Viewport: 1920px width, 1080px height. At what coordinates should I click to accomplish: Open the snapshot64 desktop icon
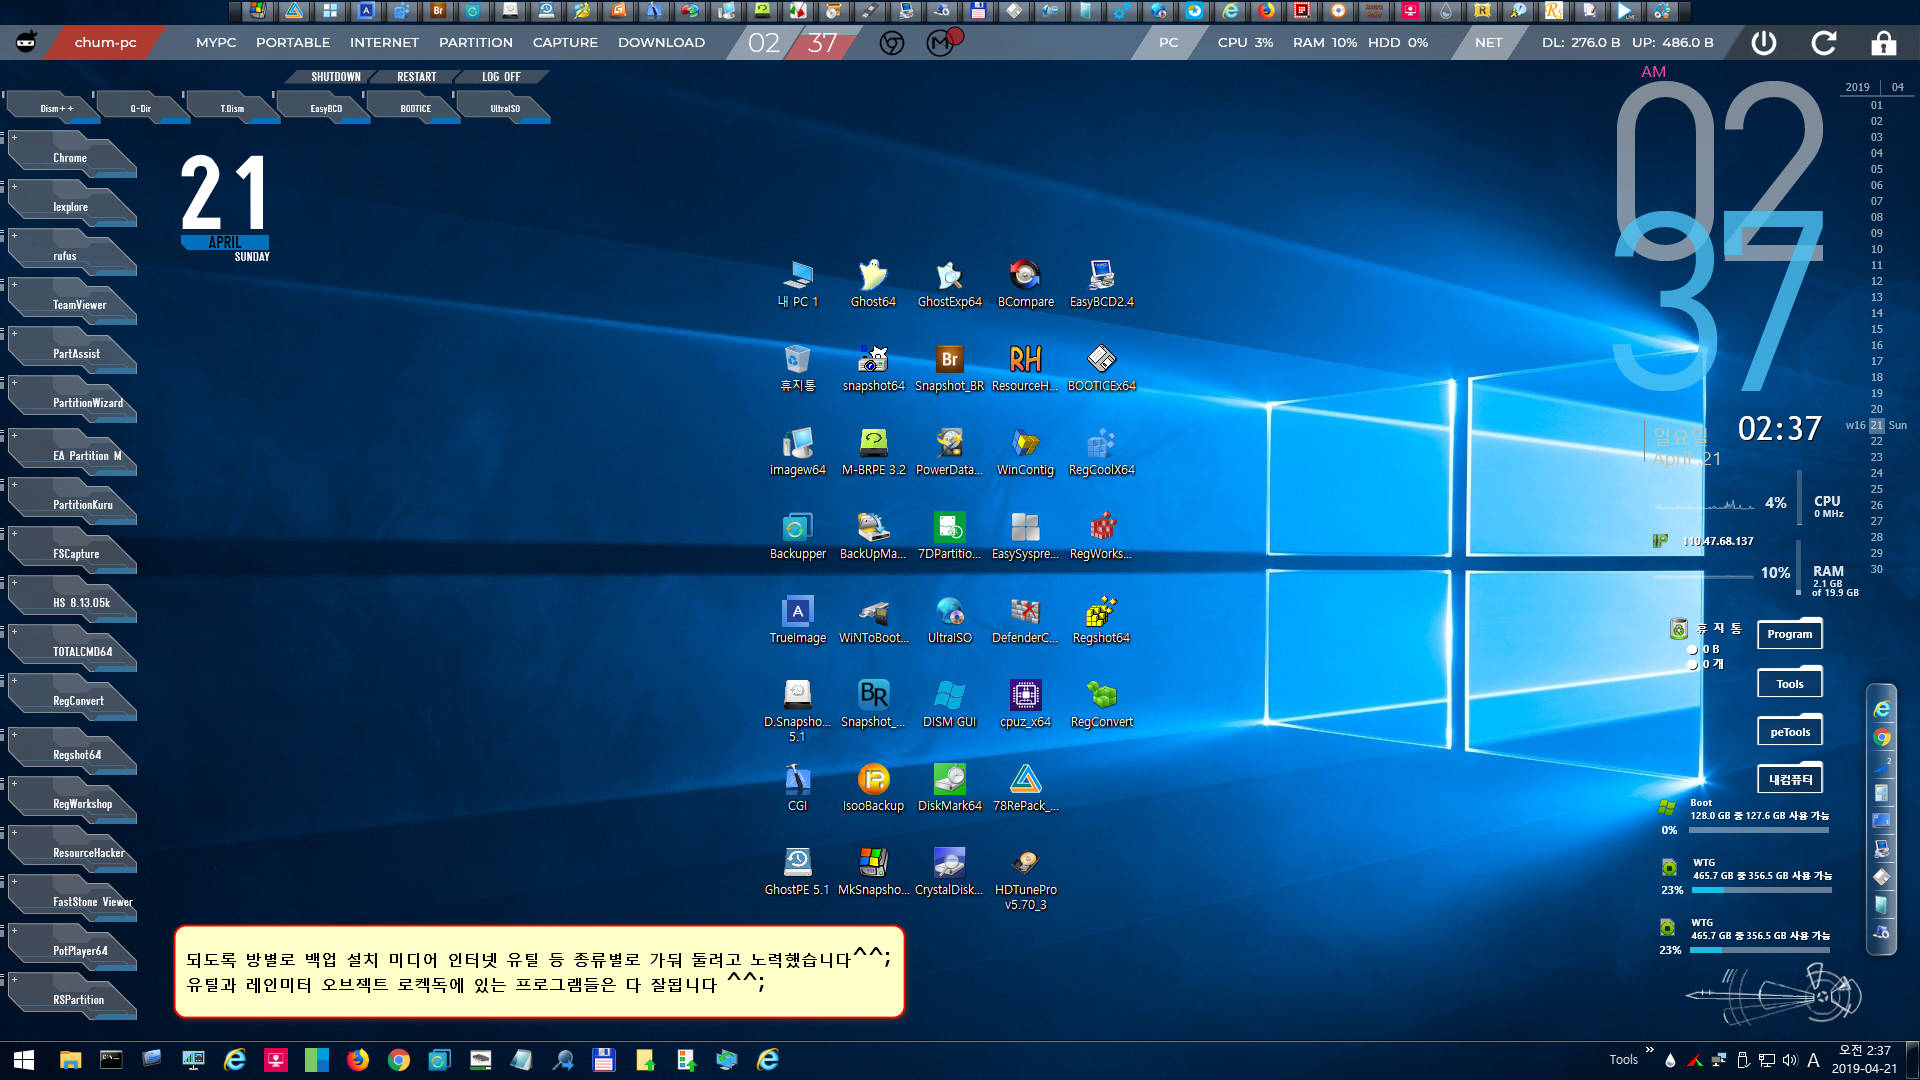[x=873, y=366]
